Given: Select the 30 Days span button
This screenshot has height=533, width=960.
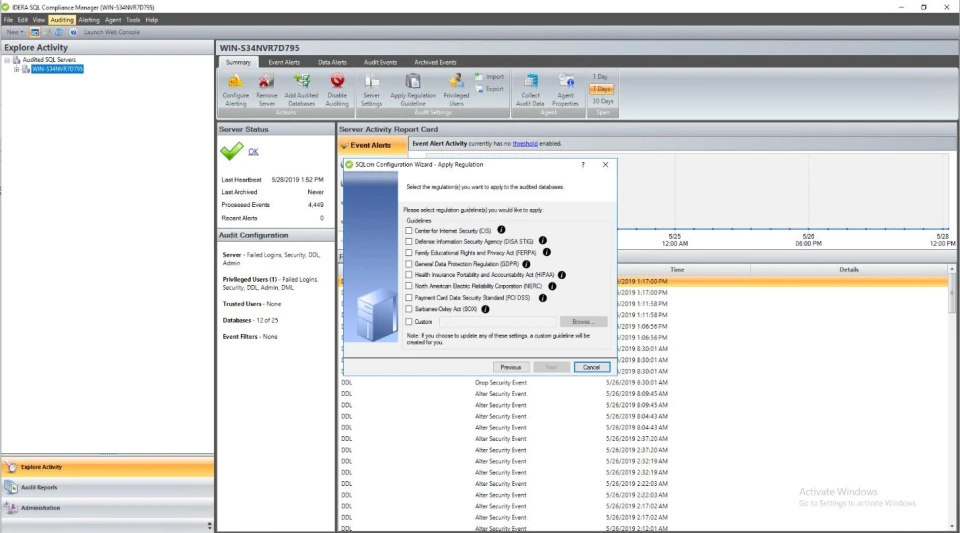Looking at the screenshot, I should (602, 101).
